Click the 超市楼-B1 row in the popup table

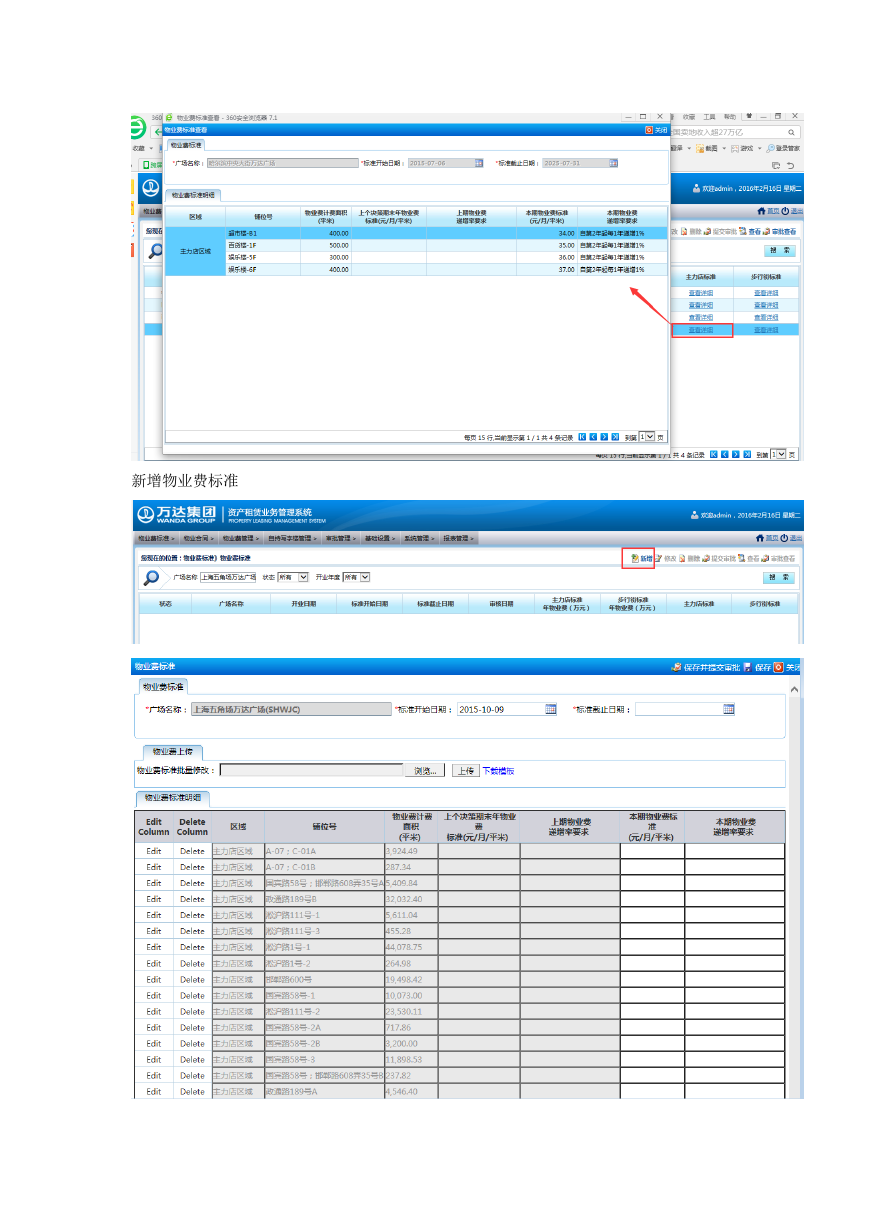pos(416,232)
